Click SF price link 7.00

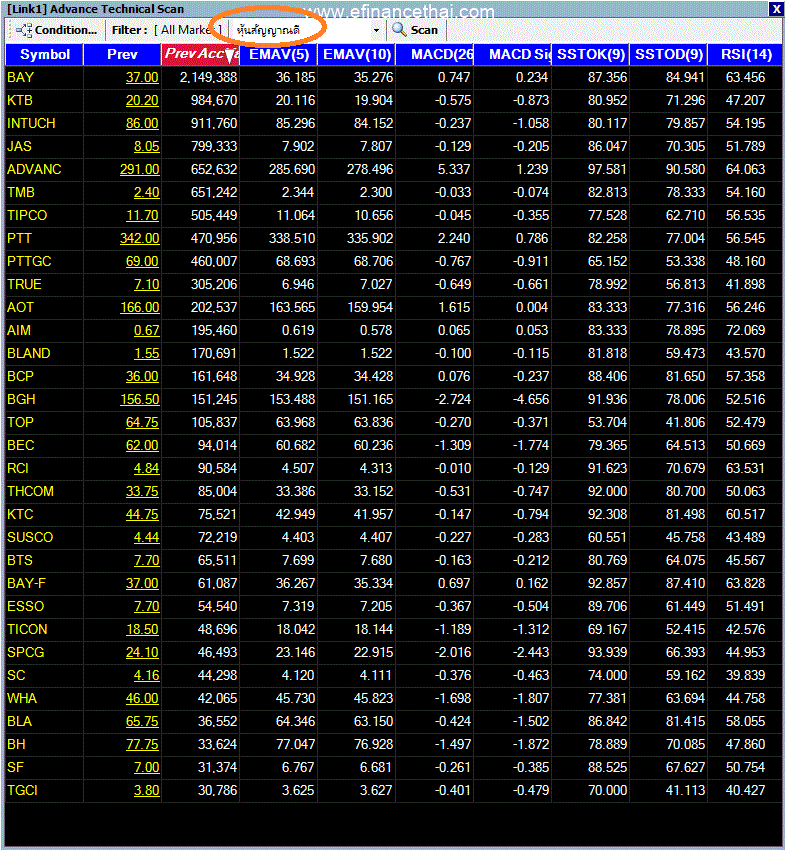[147, 767]
